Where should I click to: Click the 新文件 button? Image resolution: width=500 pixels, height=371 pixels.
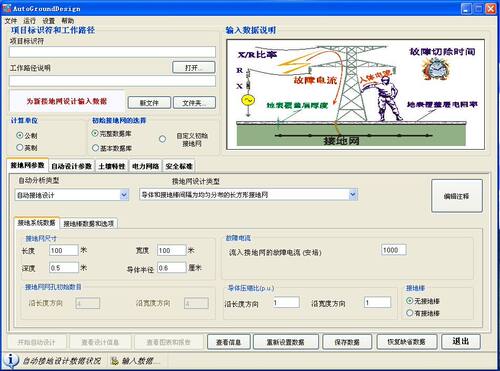[x=149, y=103]
